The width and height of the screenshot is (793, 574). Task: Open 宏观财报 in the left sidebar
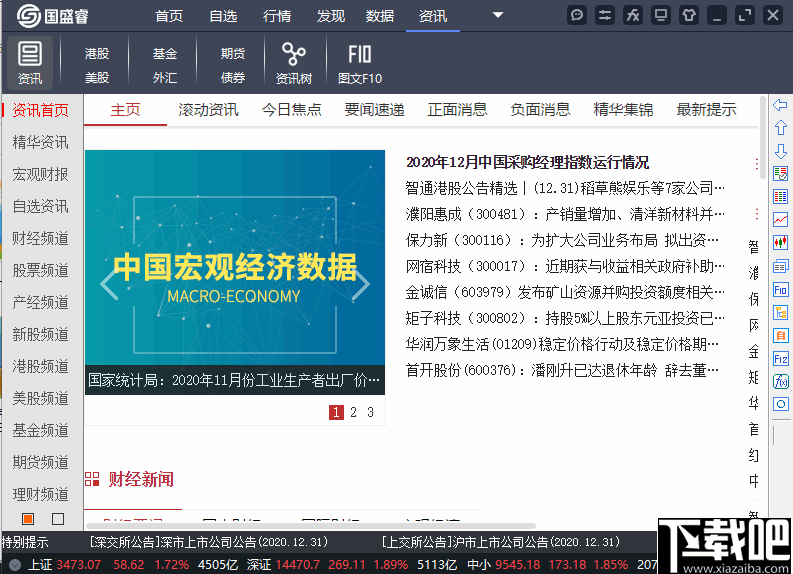(40, 174)
